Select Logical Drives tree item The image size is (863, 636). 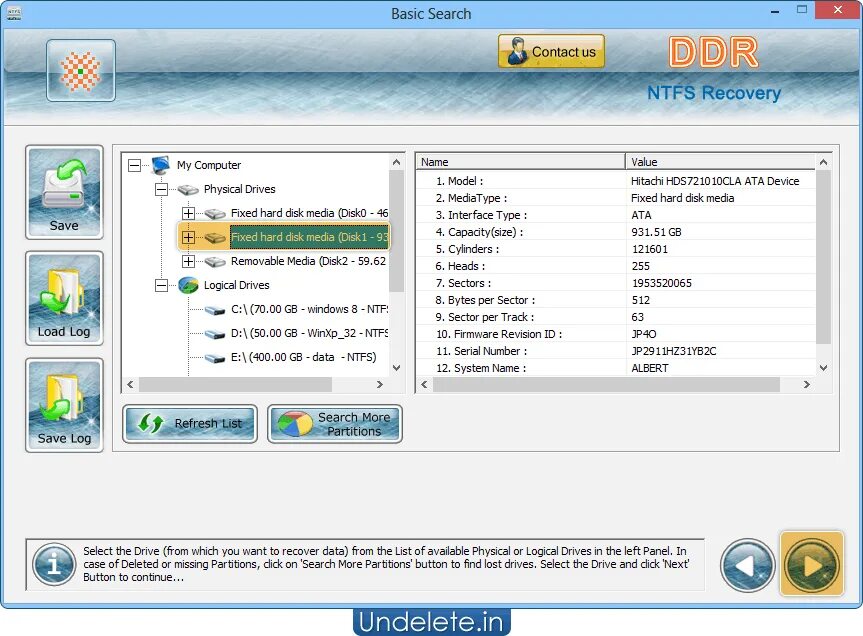[237, 285]
